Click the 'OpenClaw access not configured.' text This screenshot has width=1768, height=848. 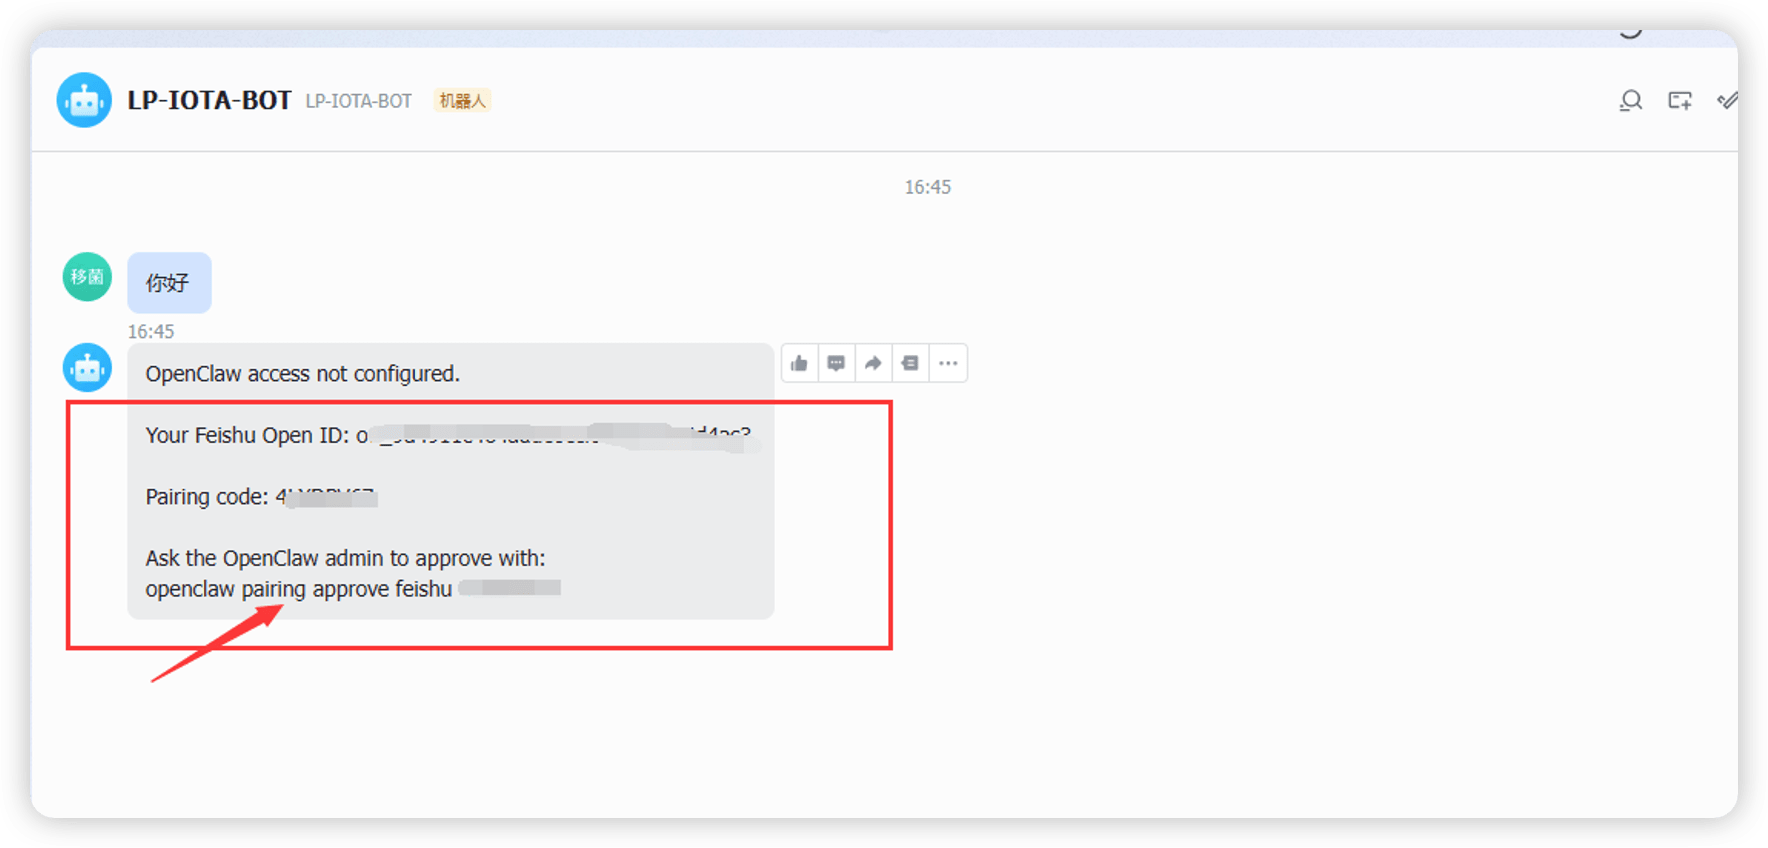(x=302, y=374)
